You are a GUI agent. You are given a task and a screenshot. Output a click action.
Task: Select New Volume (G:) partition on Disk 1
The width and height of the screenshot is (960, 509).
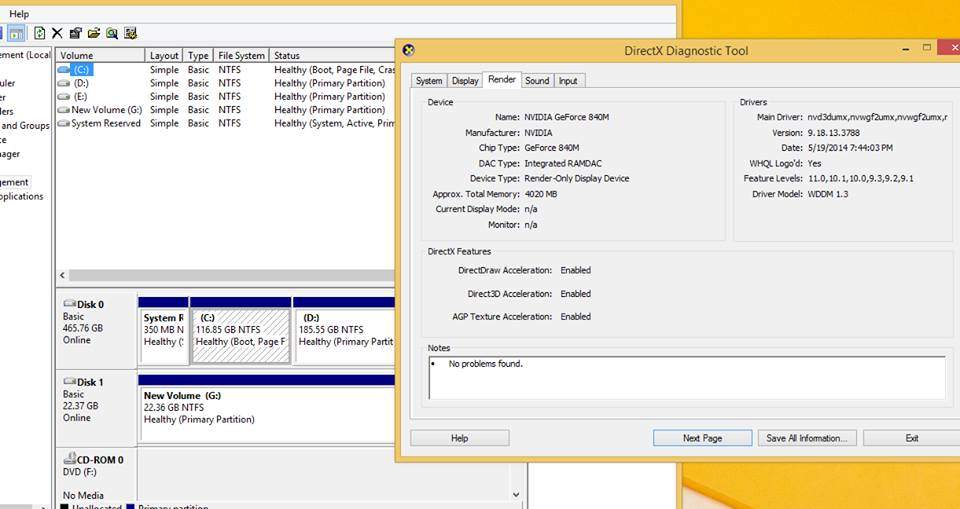[267, 408]
